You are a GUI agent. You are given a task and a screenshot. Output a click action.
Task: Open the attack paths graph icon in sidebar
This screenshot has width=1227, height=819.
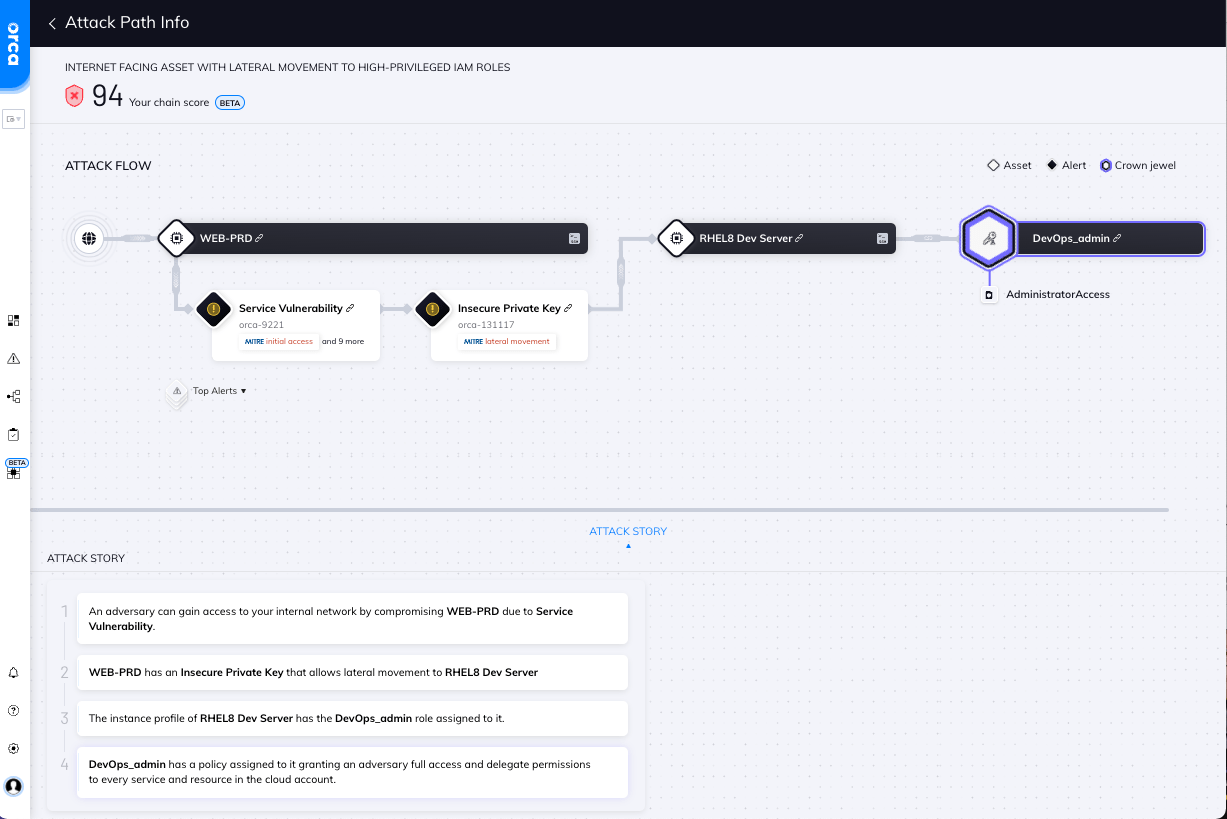14,396
